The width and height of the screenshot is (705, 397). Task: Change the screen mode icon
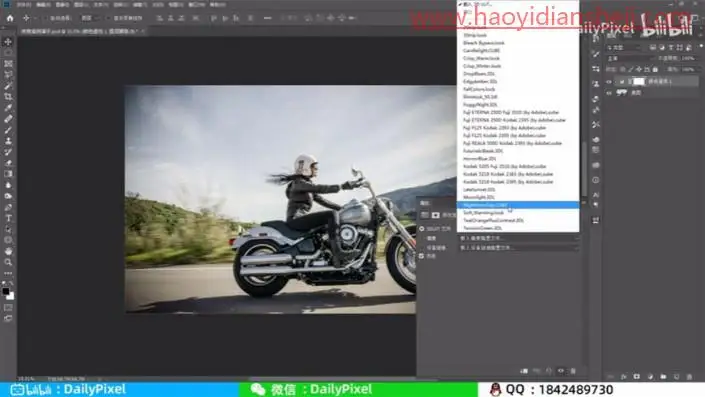tap(8, 319)
